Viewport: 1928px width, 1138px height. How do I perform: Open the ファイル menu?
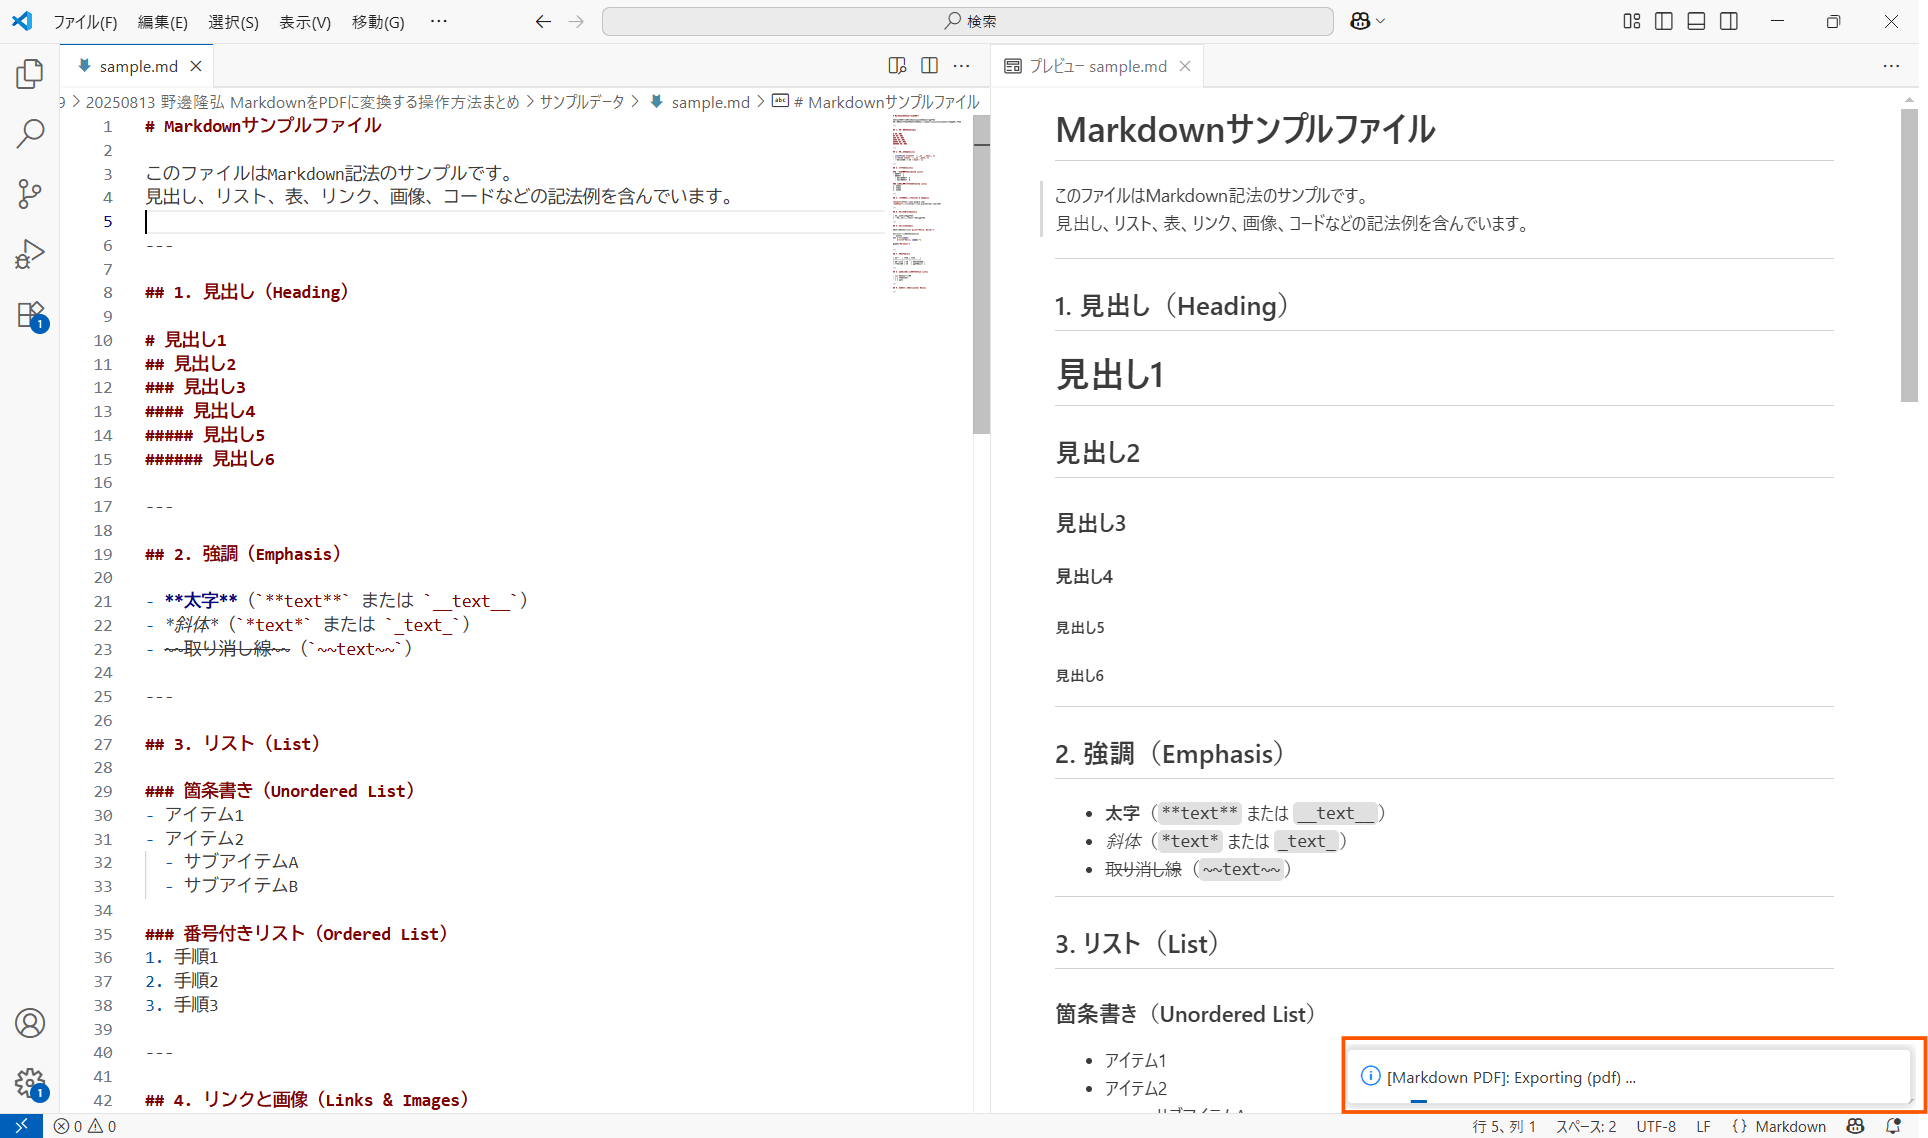click(85, 21)
